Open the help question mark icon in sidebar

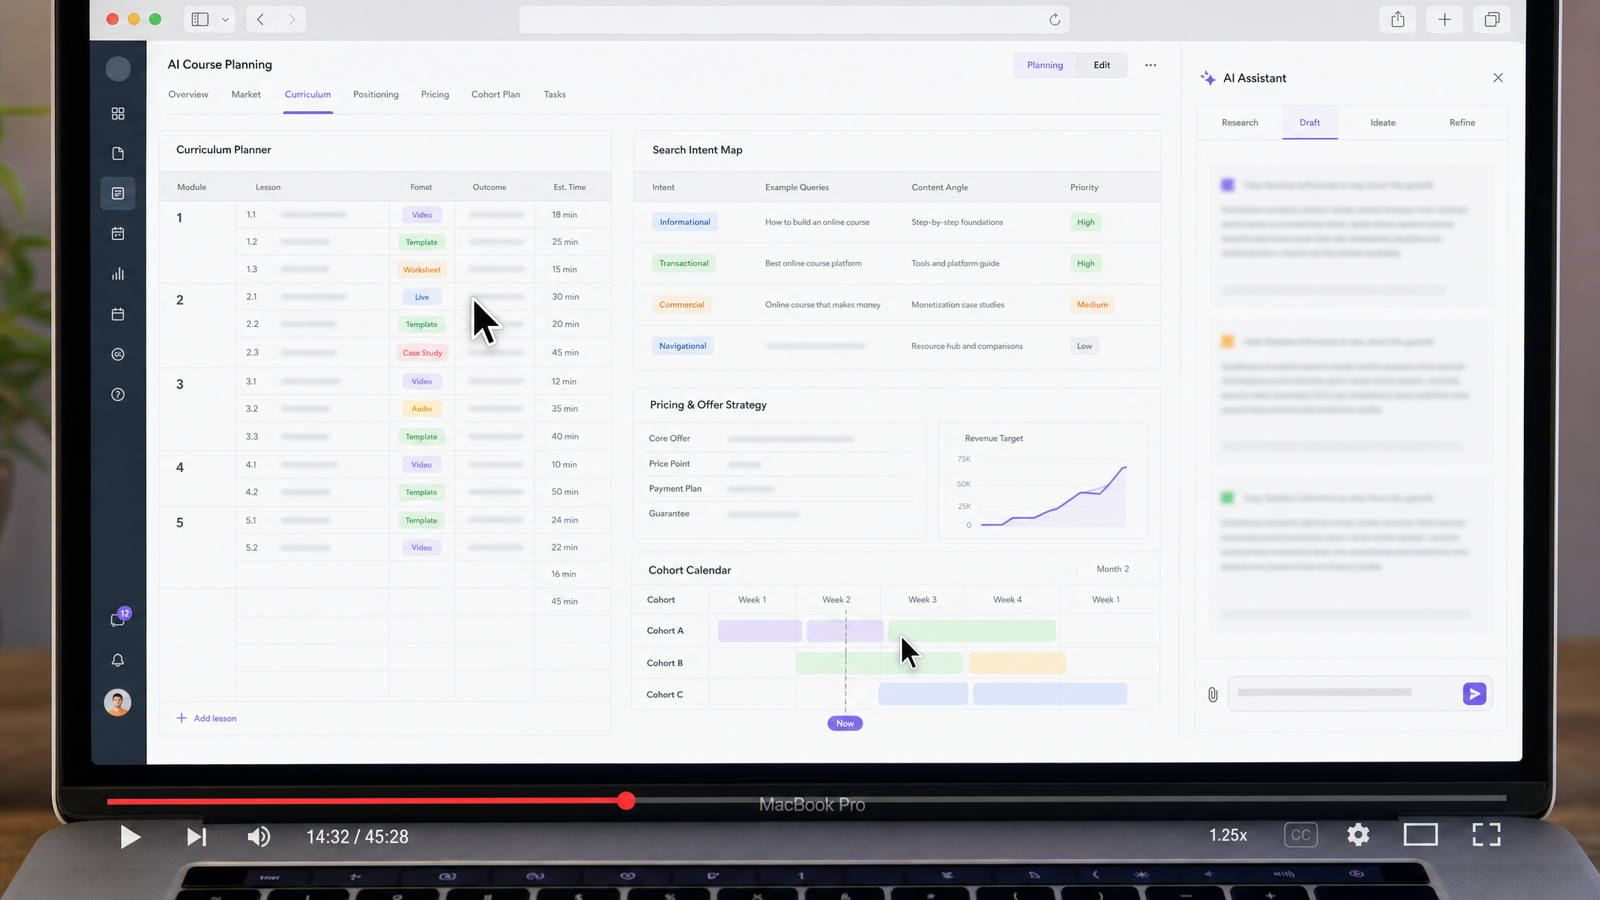pos(118,394)
